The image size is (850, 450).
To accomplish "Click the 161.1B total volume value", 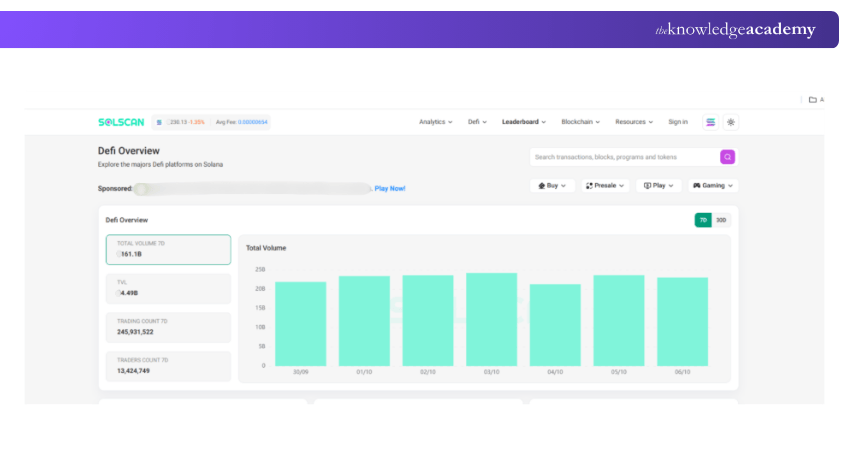I will point(131,254).
